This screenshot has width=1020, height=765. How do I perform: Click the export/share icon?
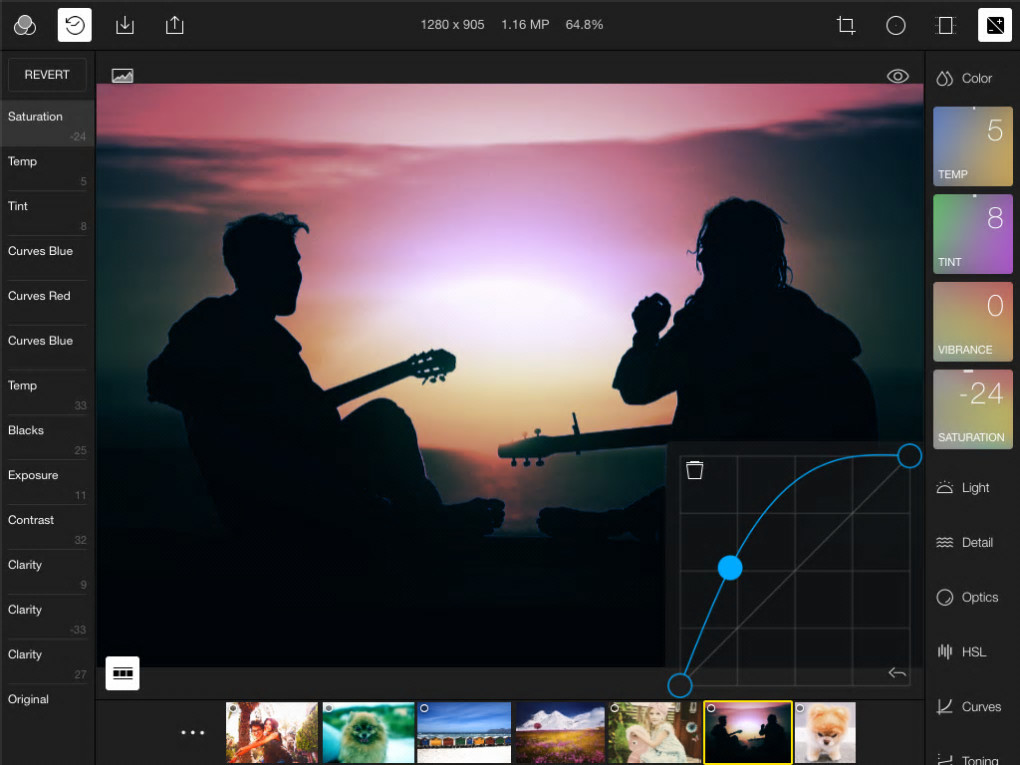(x=174, y=25)
